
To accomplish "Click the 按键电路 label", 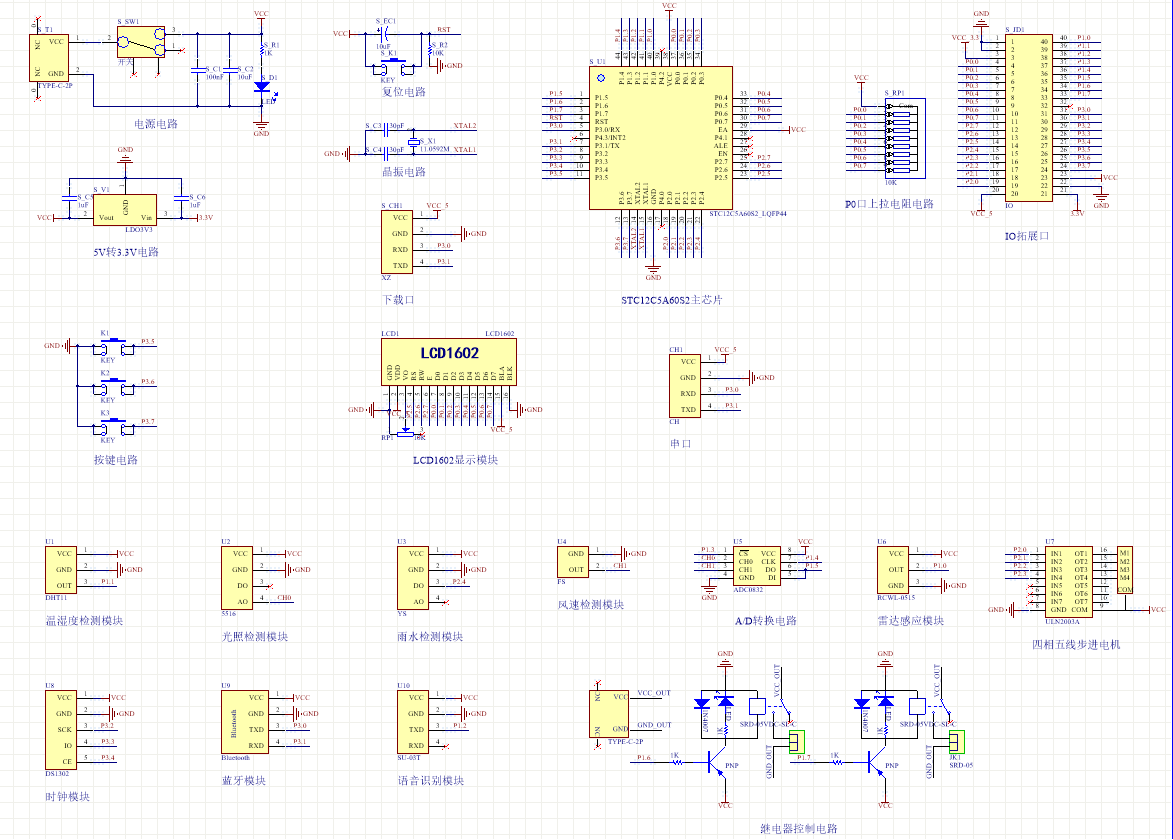I will click(115, 460).
